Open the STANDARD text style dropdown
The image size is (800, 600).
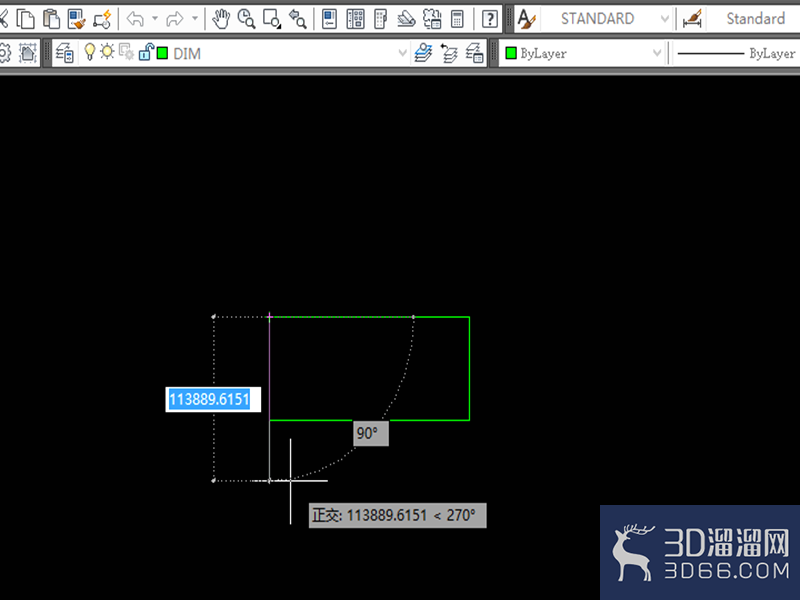coord(664,19)
